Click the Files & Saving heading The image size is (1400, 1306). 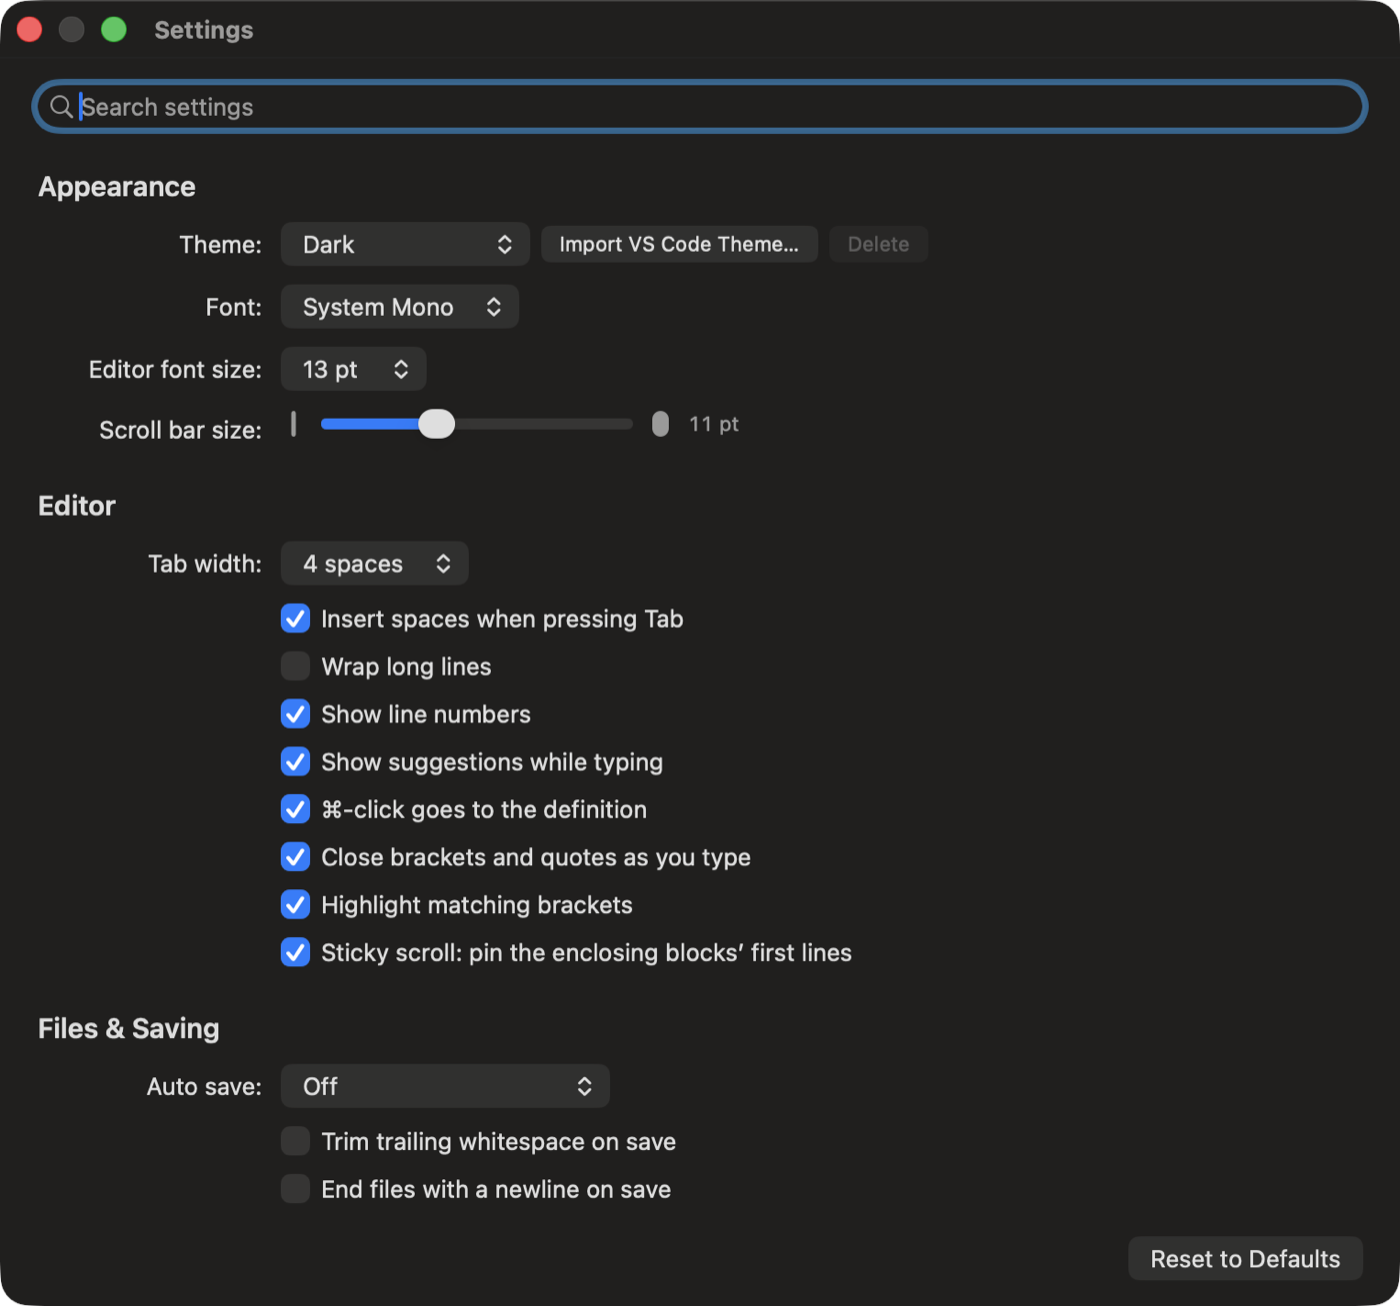(129, 1029)
